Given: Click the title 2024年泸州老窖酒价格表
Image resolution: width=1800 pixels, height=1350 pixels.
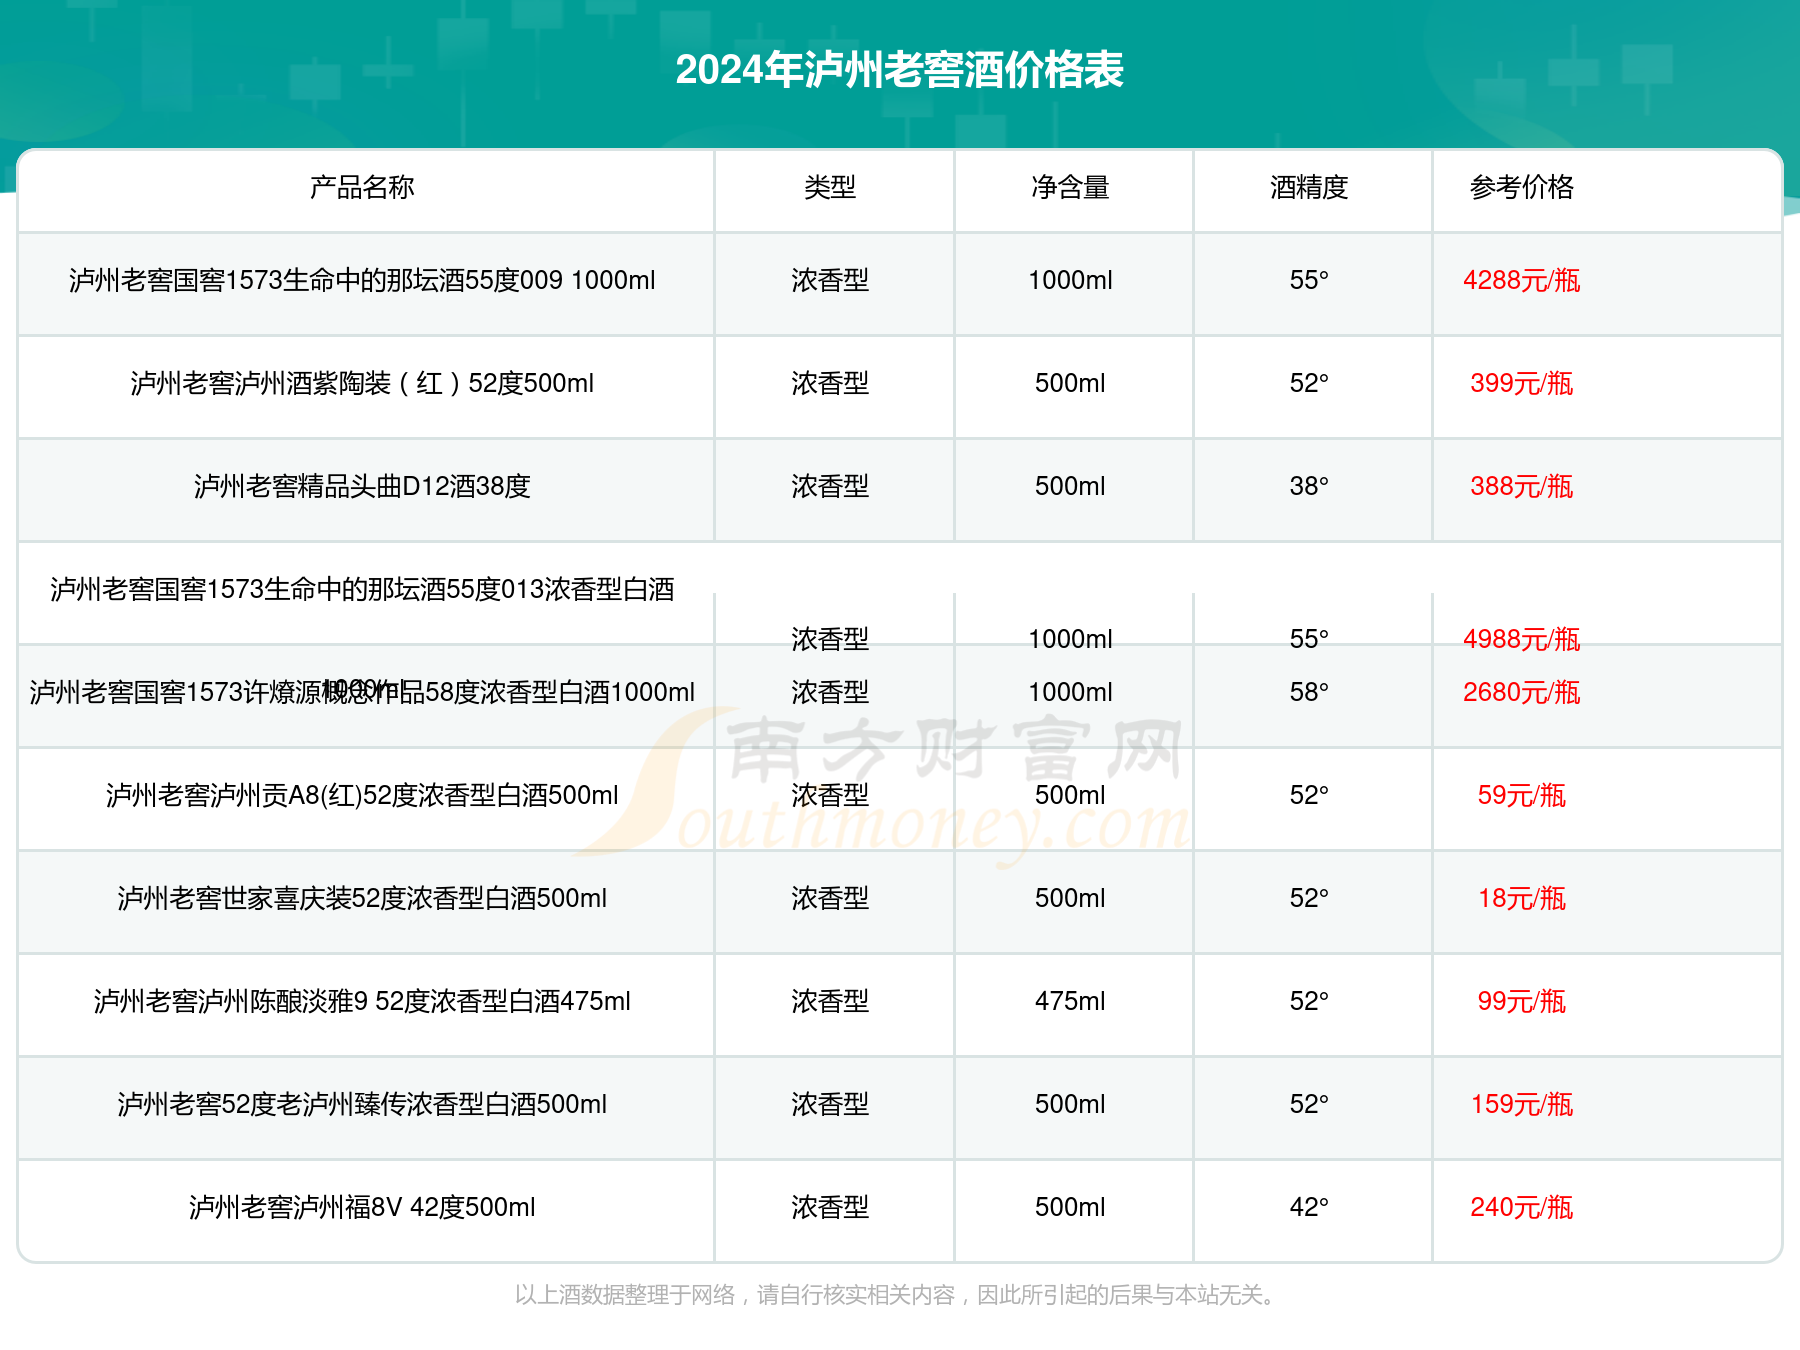Looking at the screenshot, I should (x=900, y=70).
